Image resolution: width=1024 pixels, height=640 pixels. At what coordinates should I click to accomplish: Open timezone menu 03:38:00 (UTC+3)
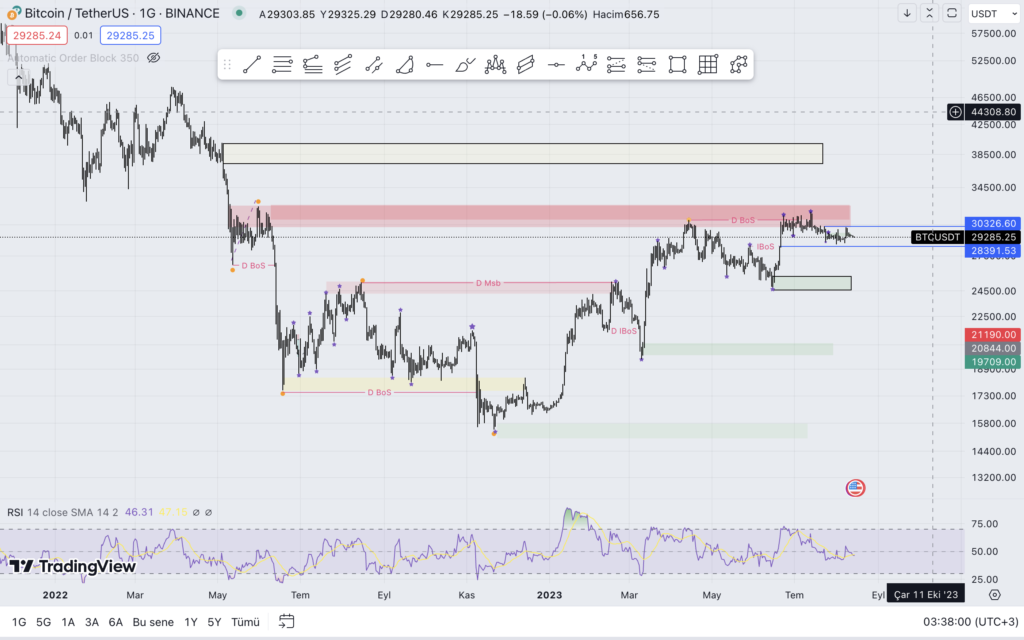[x=970, y=622]
